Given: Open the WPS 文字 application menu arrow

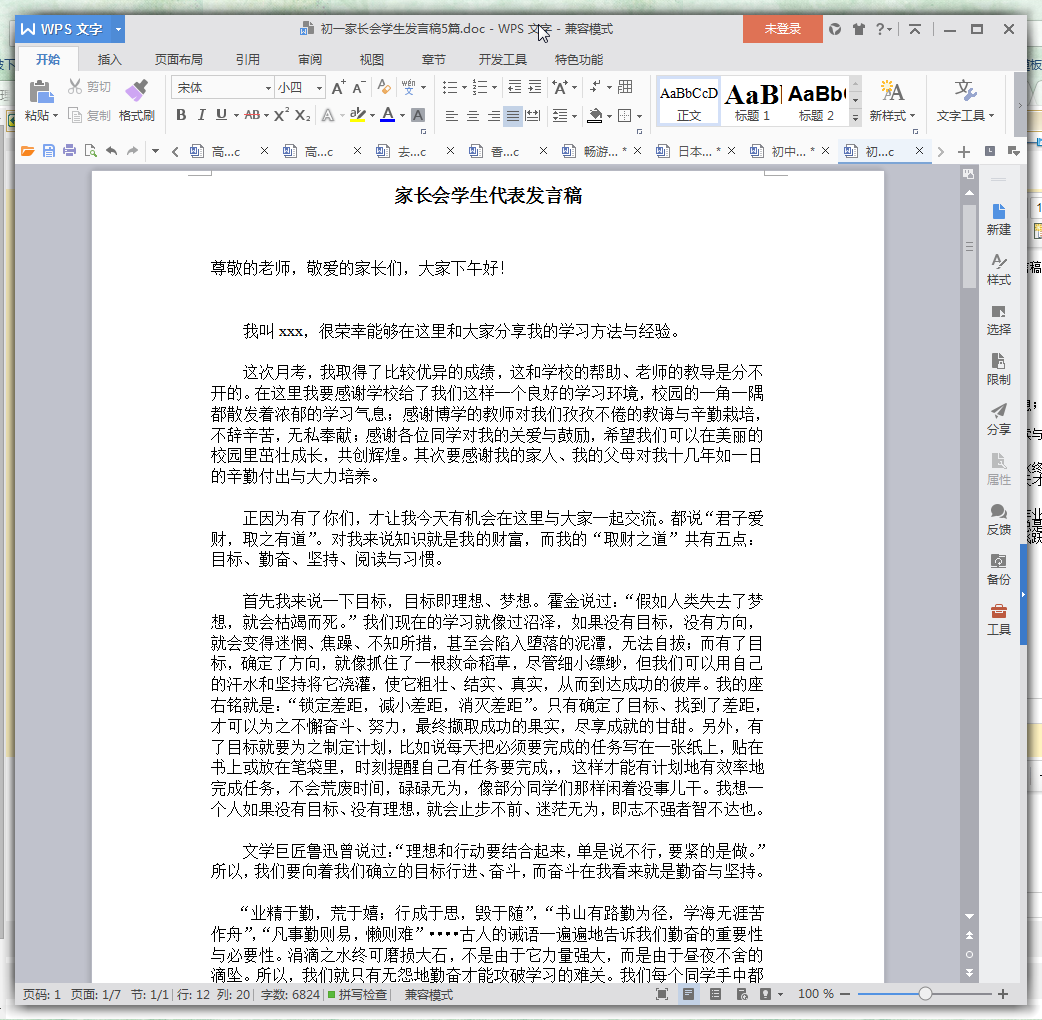Looking at the screenshot, I should [118, 29].
